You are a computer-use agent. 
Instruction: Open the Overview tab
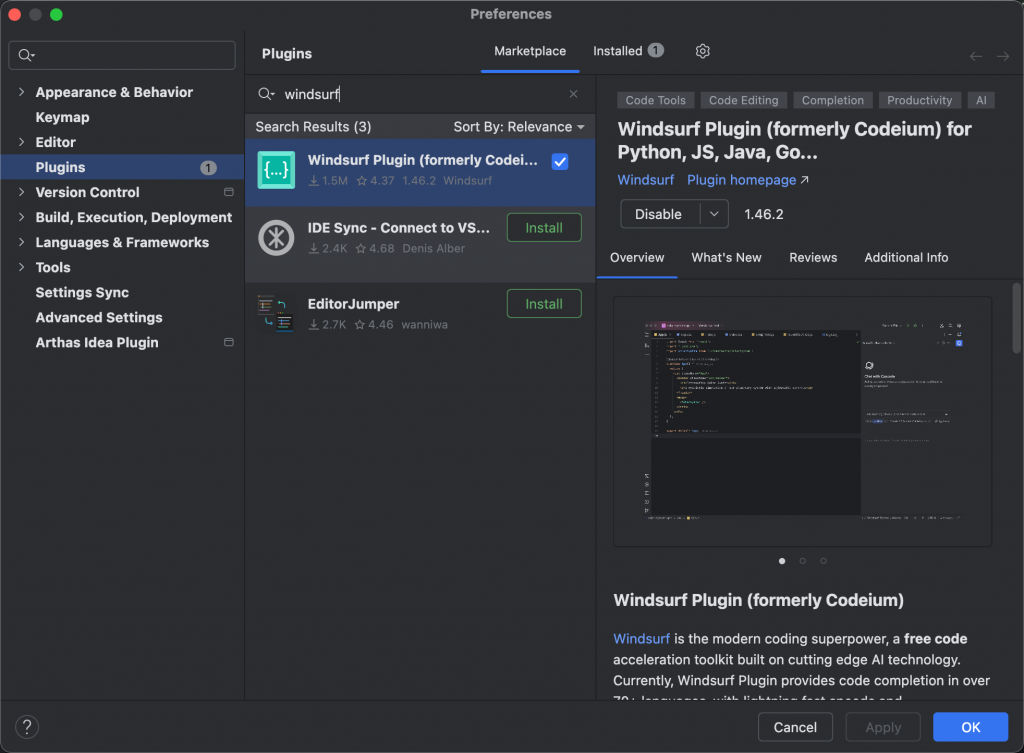[637, 257]
